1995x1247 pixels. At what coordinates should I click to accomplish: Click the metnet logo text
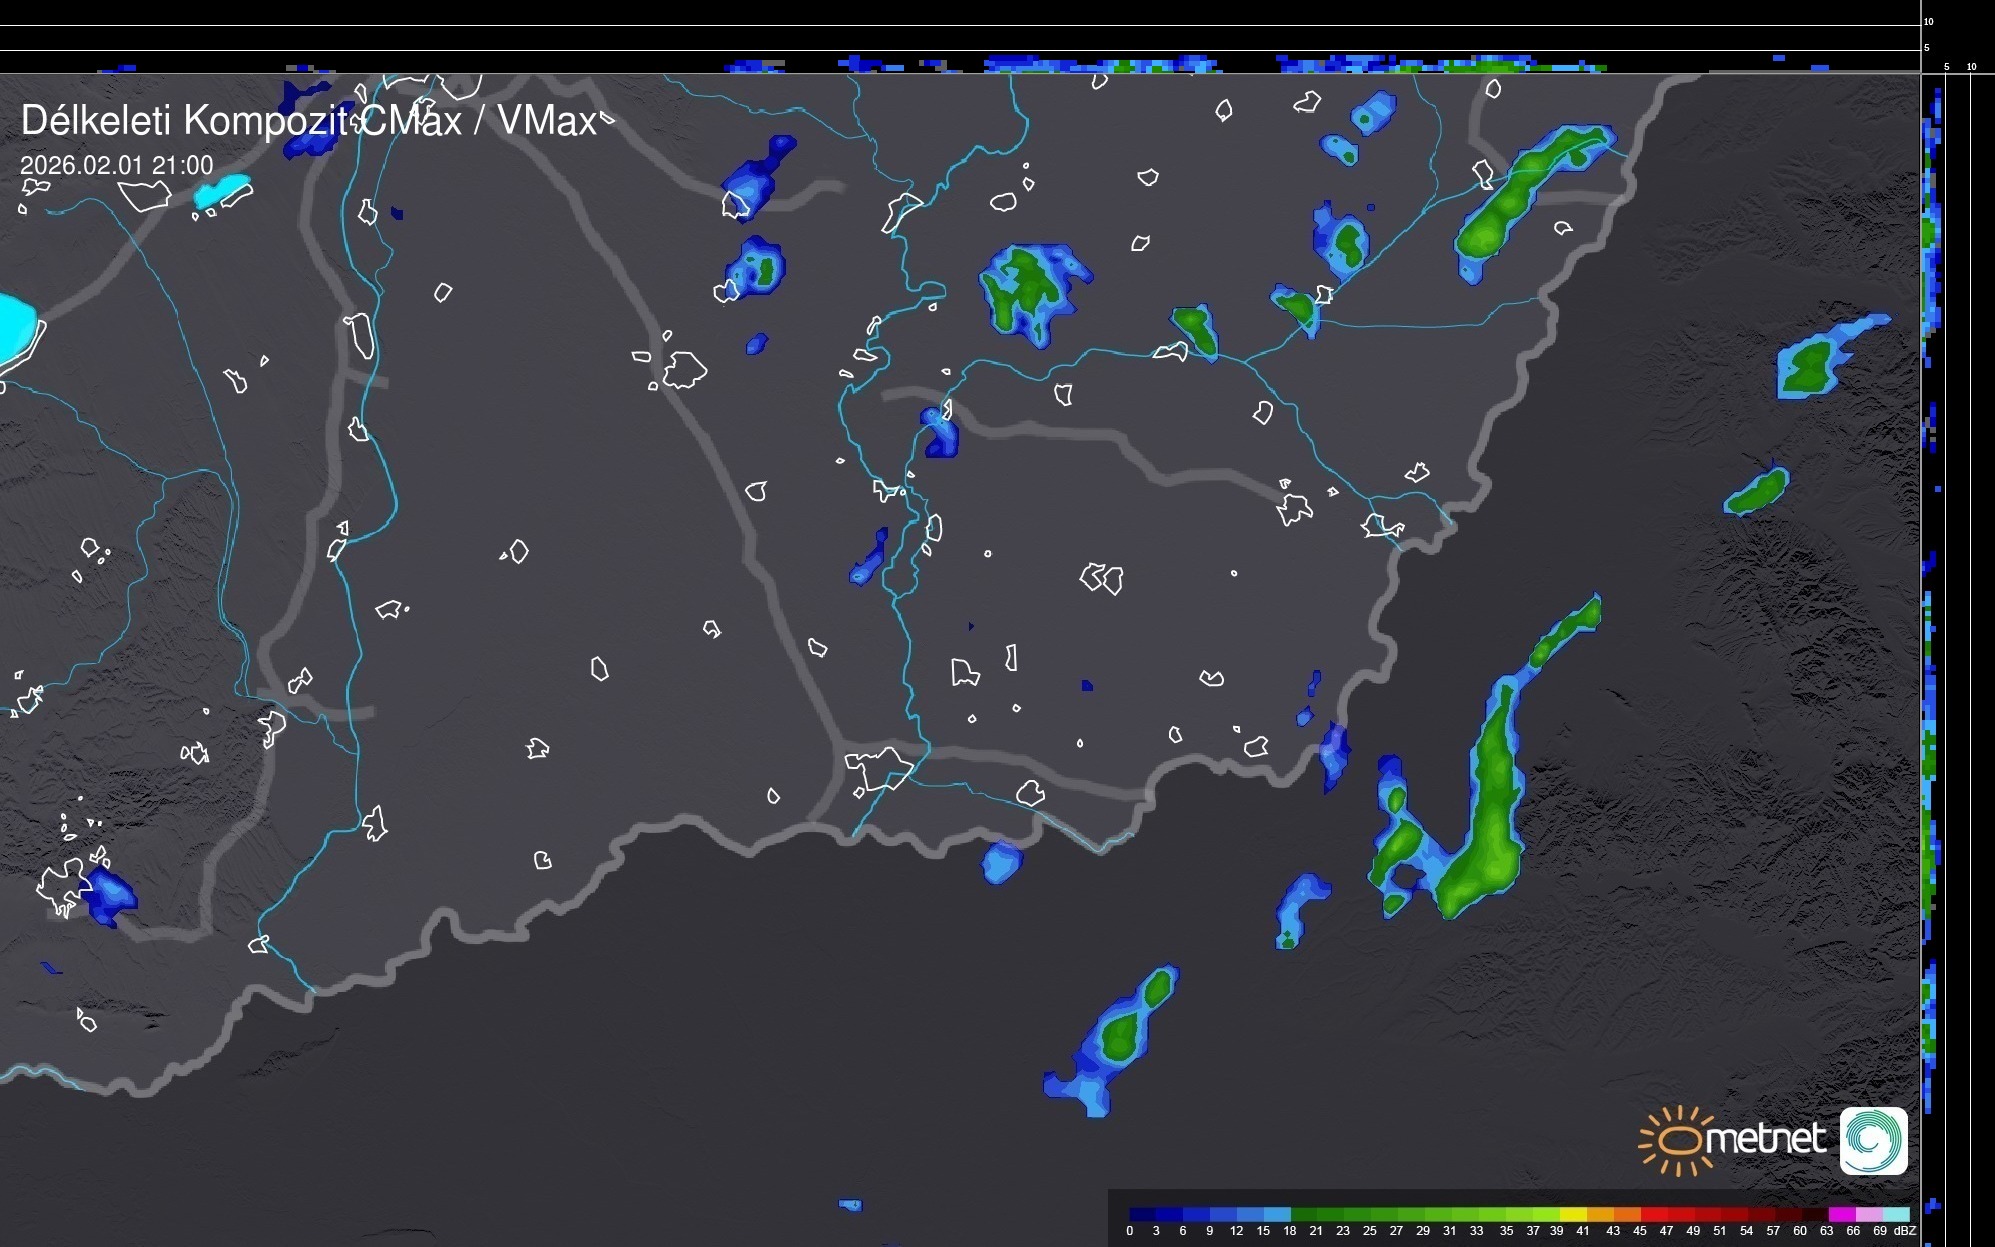pyautogui.click(x=1765, y=1139)
